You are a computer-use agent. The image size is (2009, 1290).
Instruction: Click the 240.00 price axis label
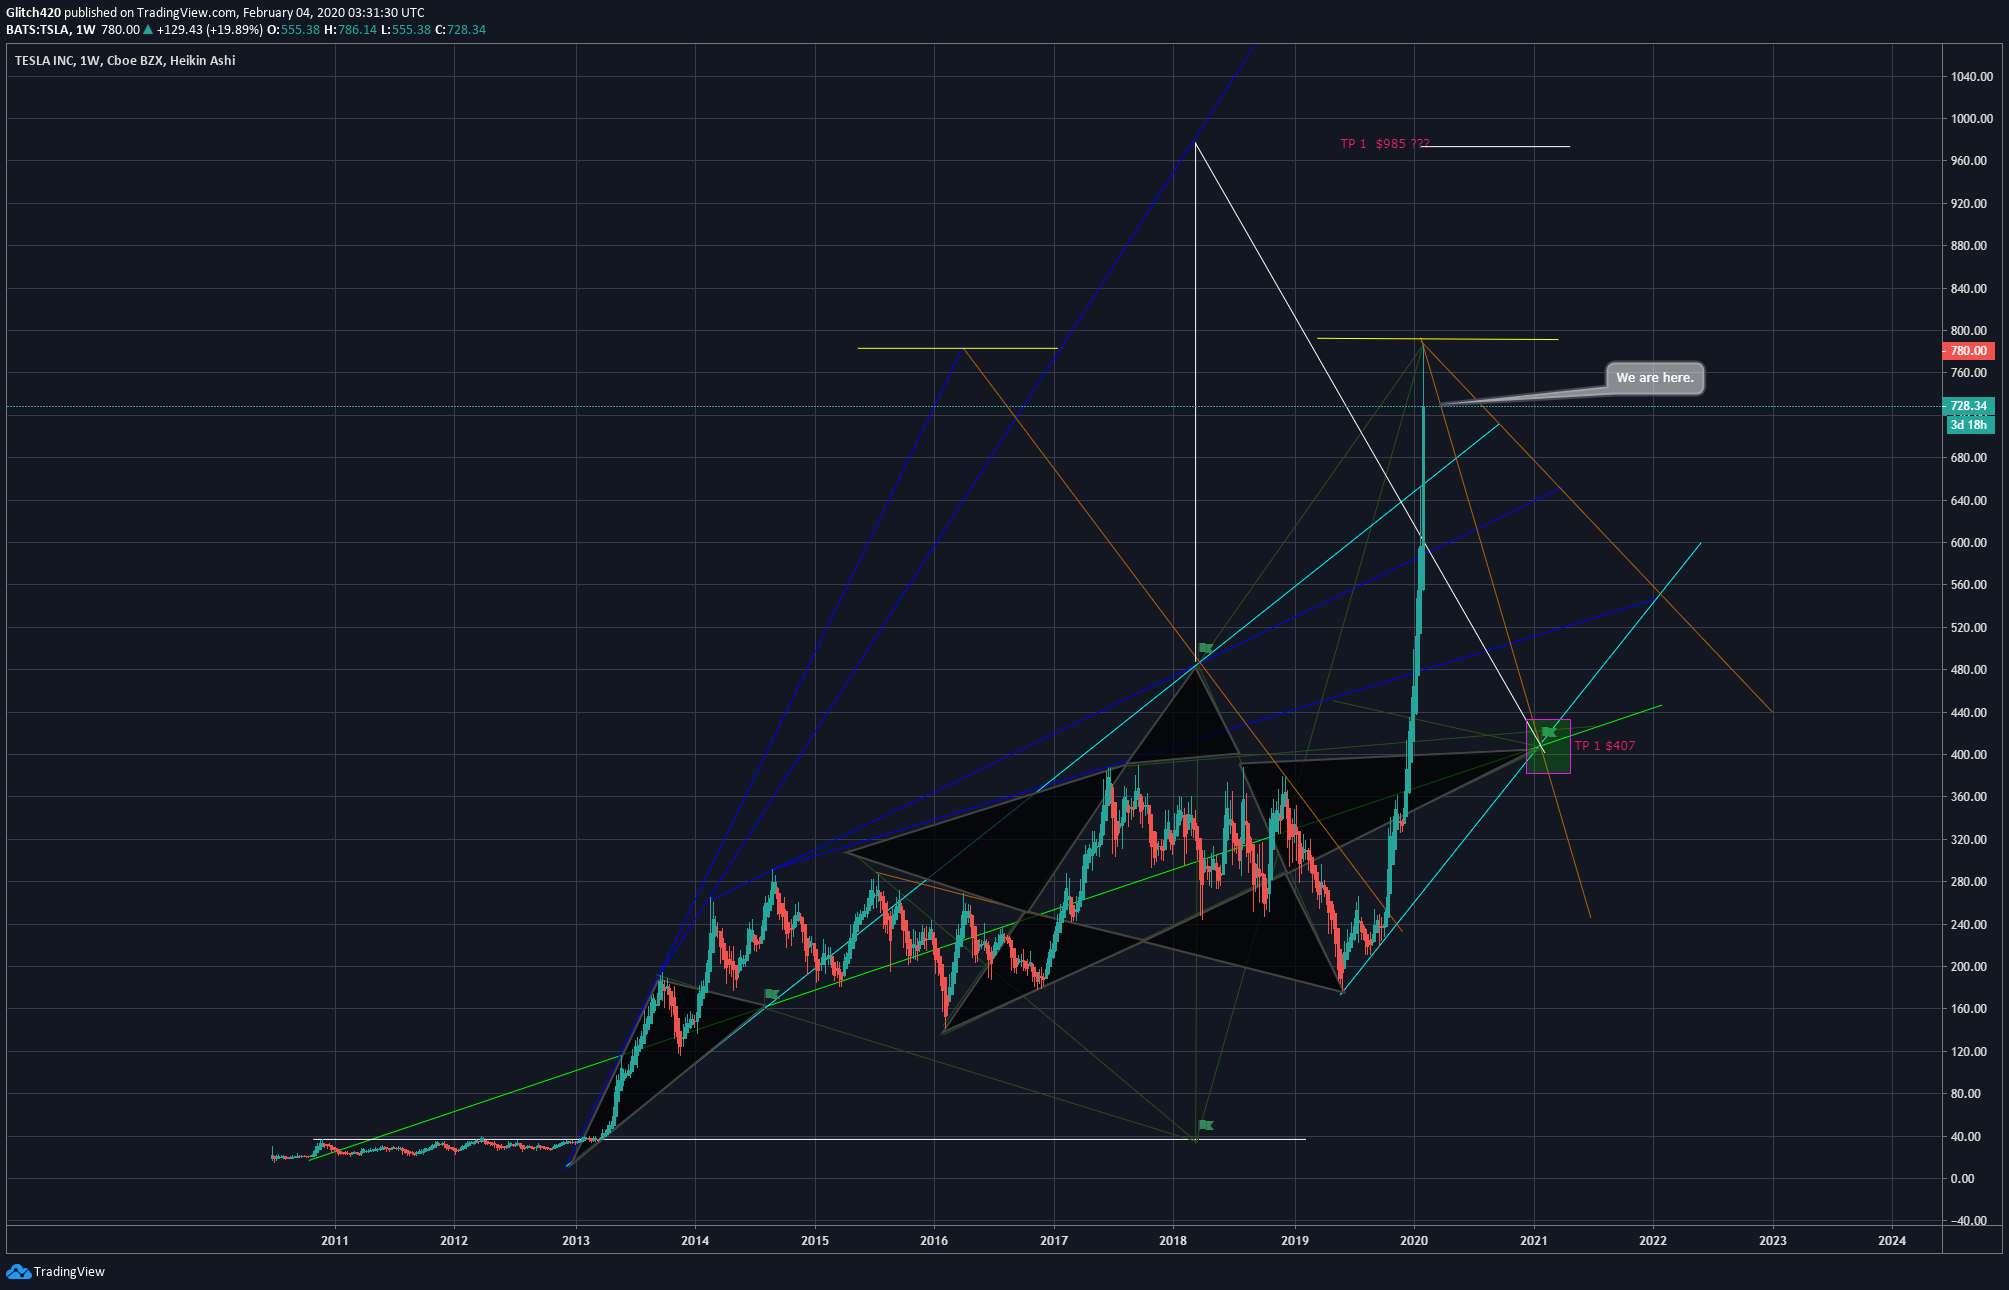click(x=1969, y=925)
